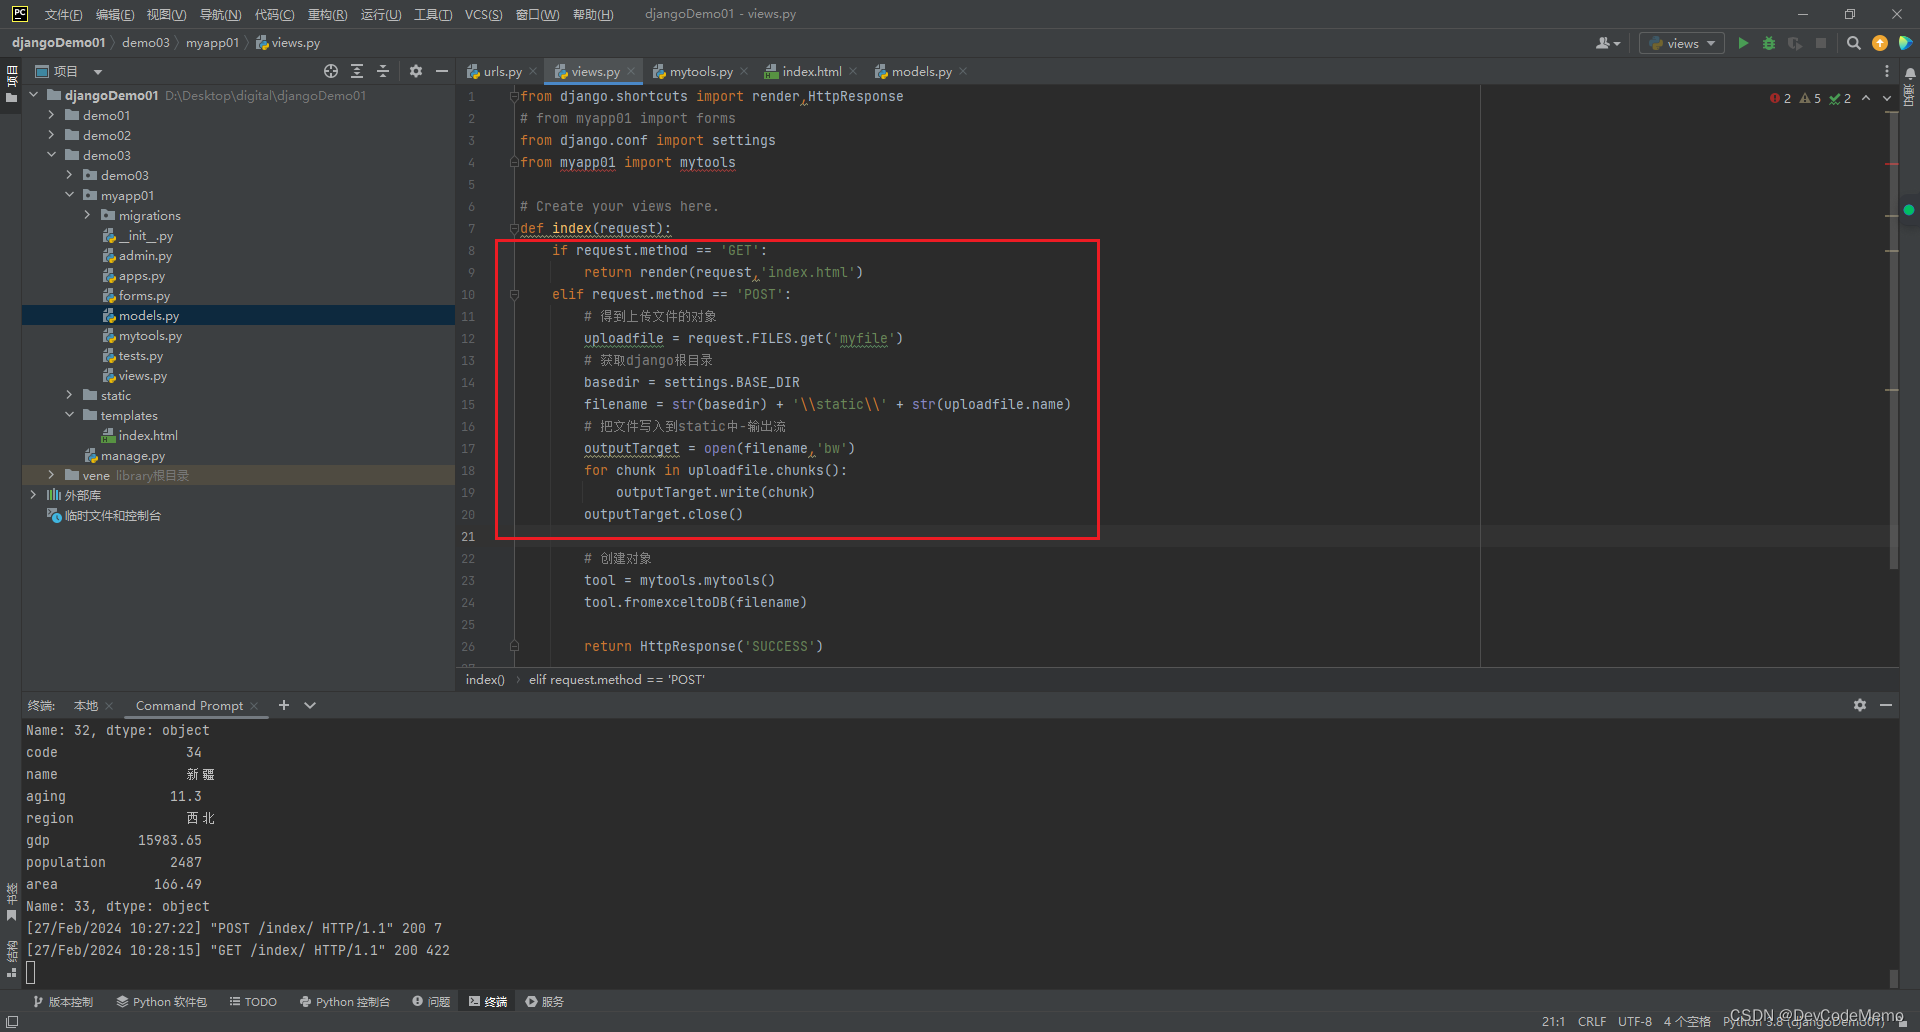Run views with coverage

point(1794,43)
